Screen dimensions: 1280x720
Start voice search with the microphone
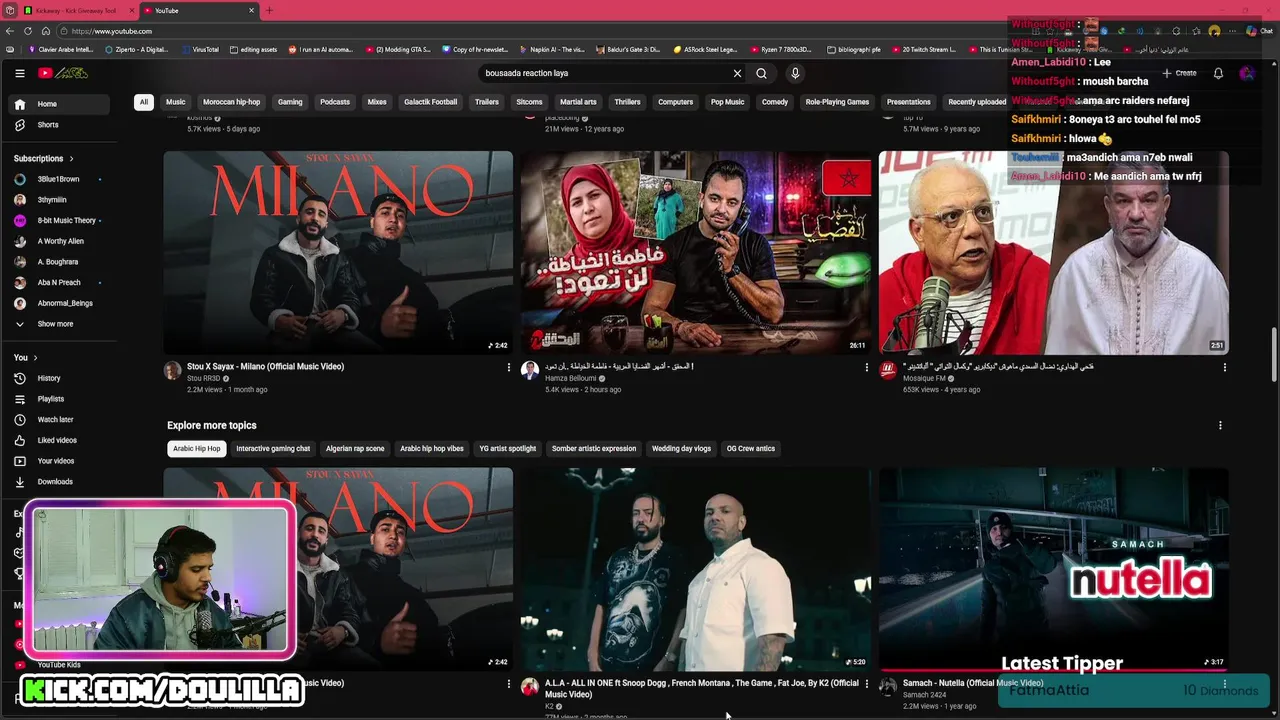tap(795, 73)
